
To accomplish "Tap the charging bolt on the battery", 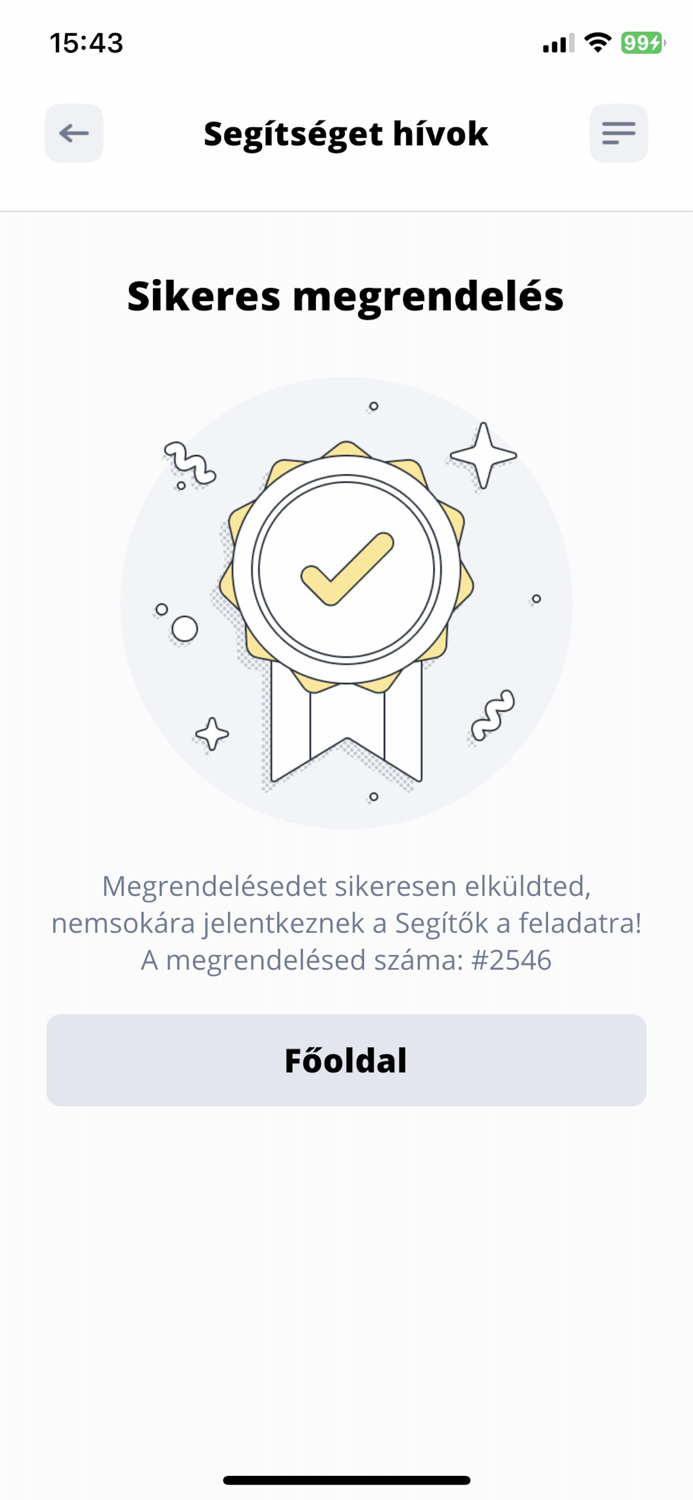I will pos(655,43).
